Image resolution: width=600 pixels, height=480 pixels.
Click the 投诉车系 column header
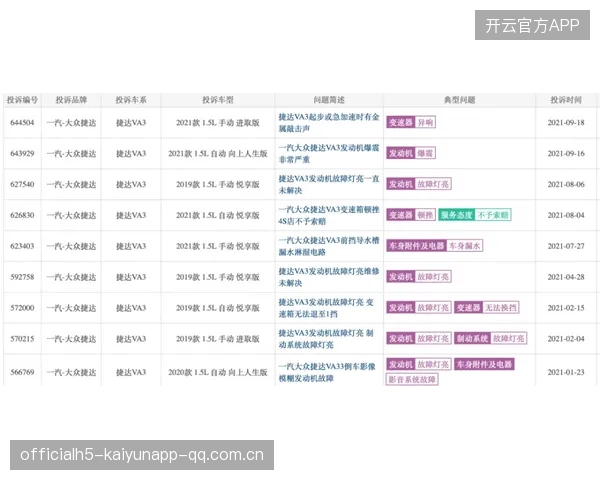pos(131,100)
